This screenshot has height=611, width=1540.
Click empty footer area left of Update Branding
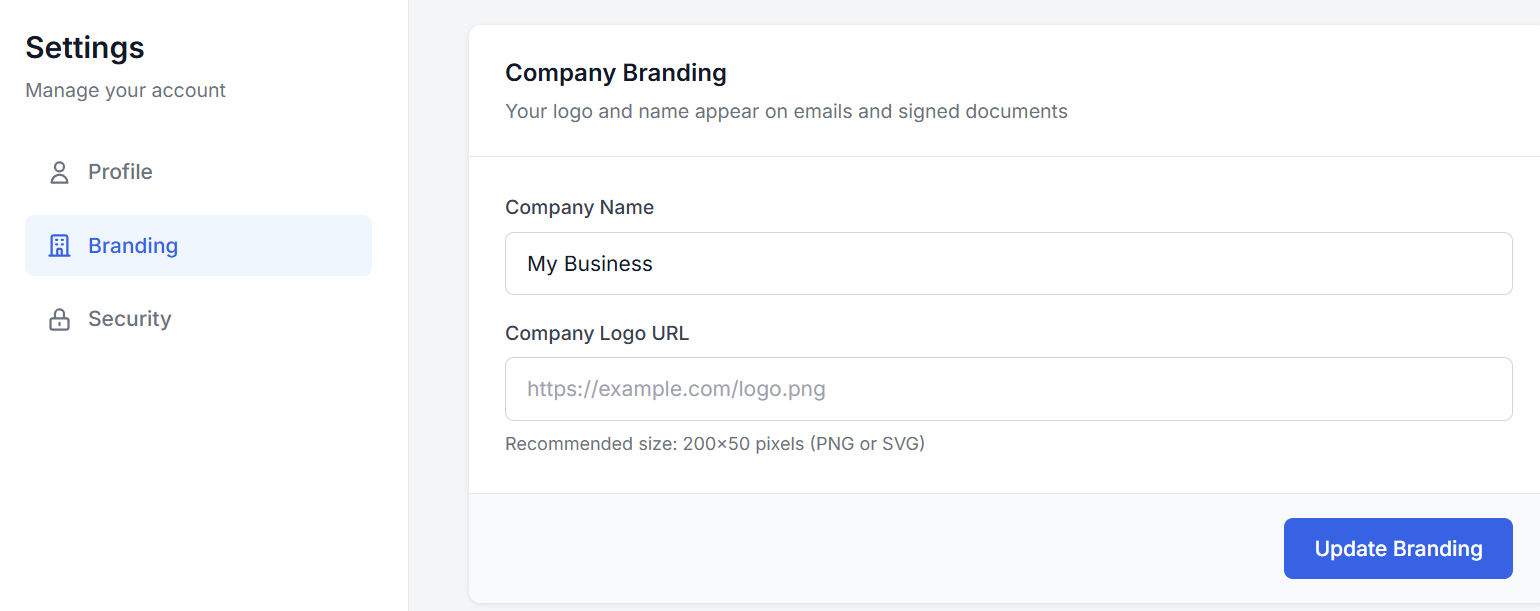(870, 548)
